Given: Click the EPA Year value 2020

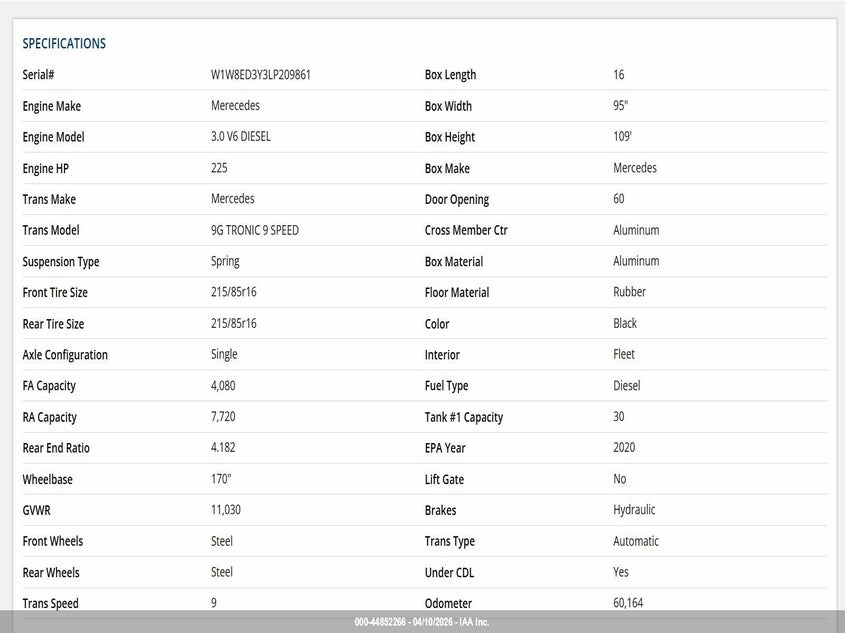Looking at the screenshot, I should click(624, 448).
